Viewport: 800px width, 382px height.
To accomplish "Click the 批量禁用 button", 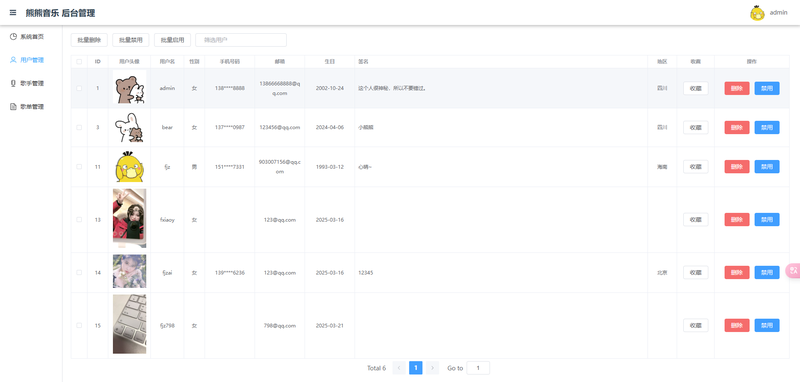I will tap(131, 40).
